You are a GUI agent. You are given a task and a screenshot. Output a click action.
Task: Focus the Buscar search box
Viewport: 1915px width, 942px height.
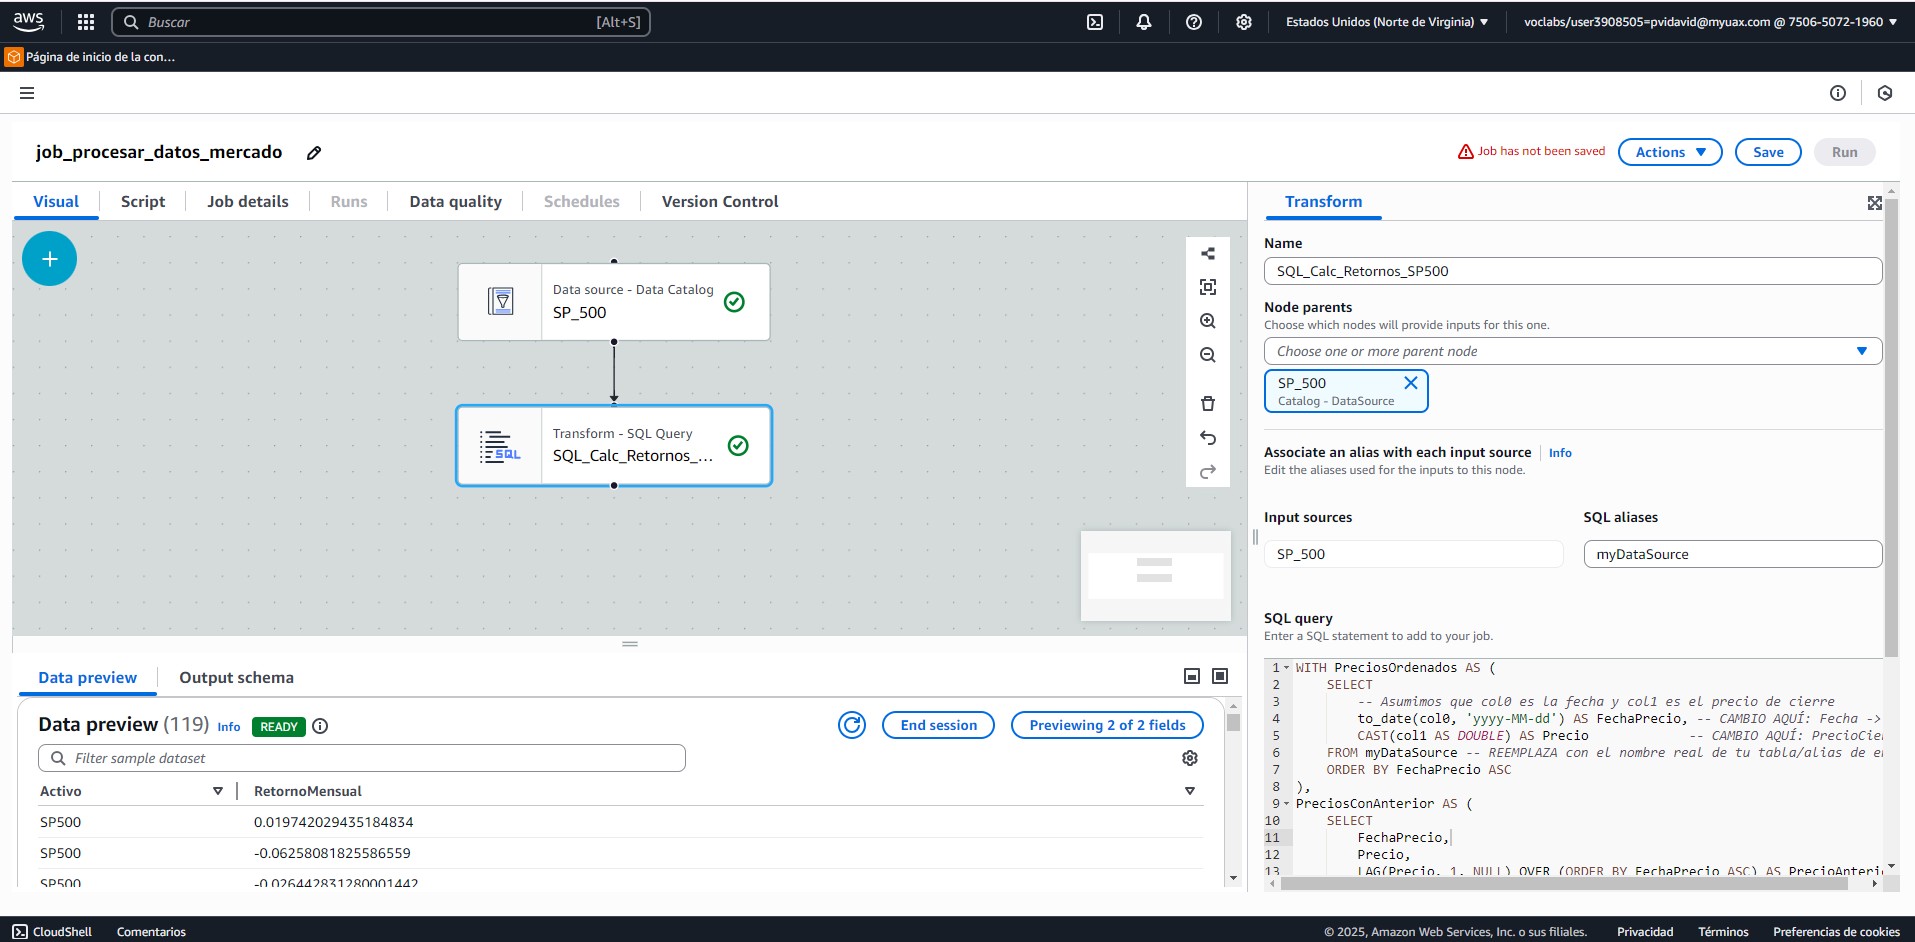(381, 22)
